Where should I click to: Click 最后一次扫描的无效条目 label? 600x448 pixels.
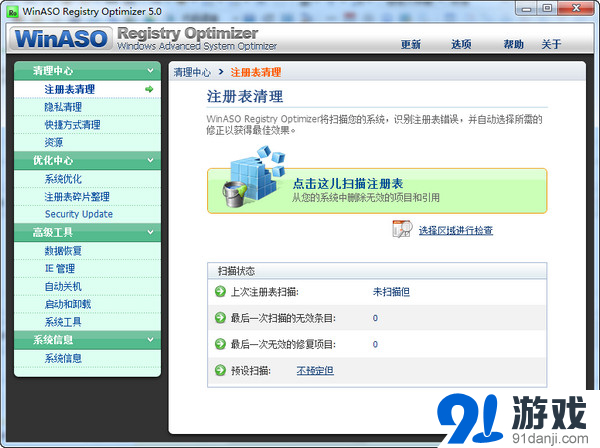(x=283, y=318)
